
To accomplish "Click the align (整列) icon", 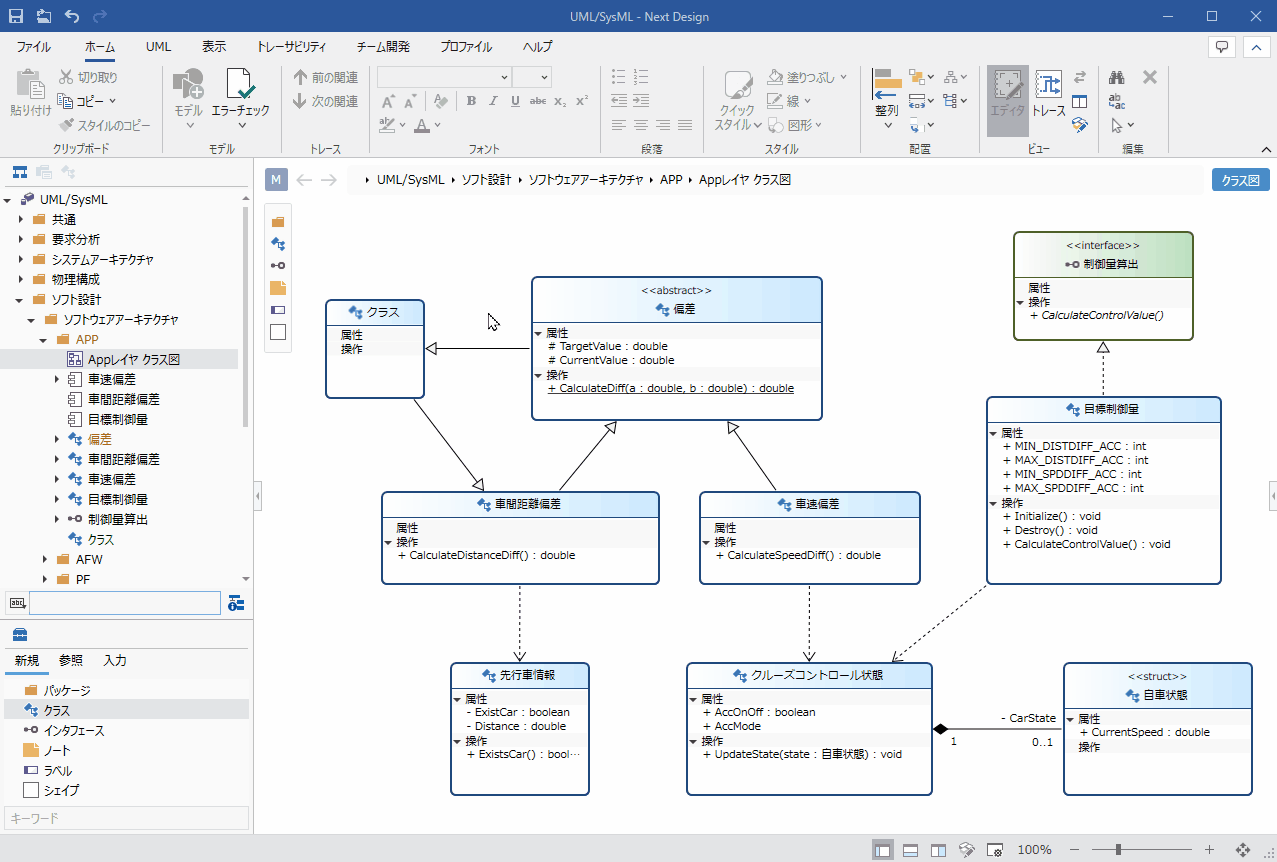I will pos(887,85).
